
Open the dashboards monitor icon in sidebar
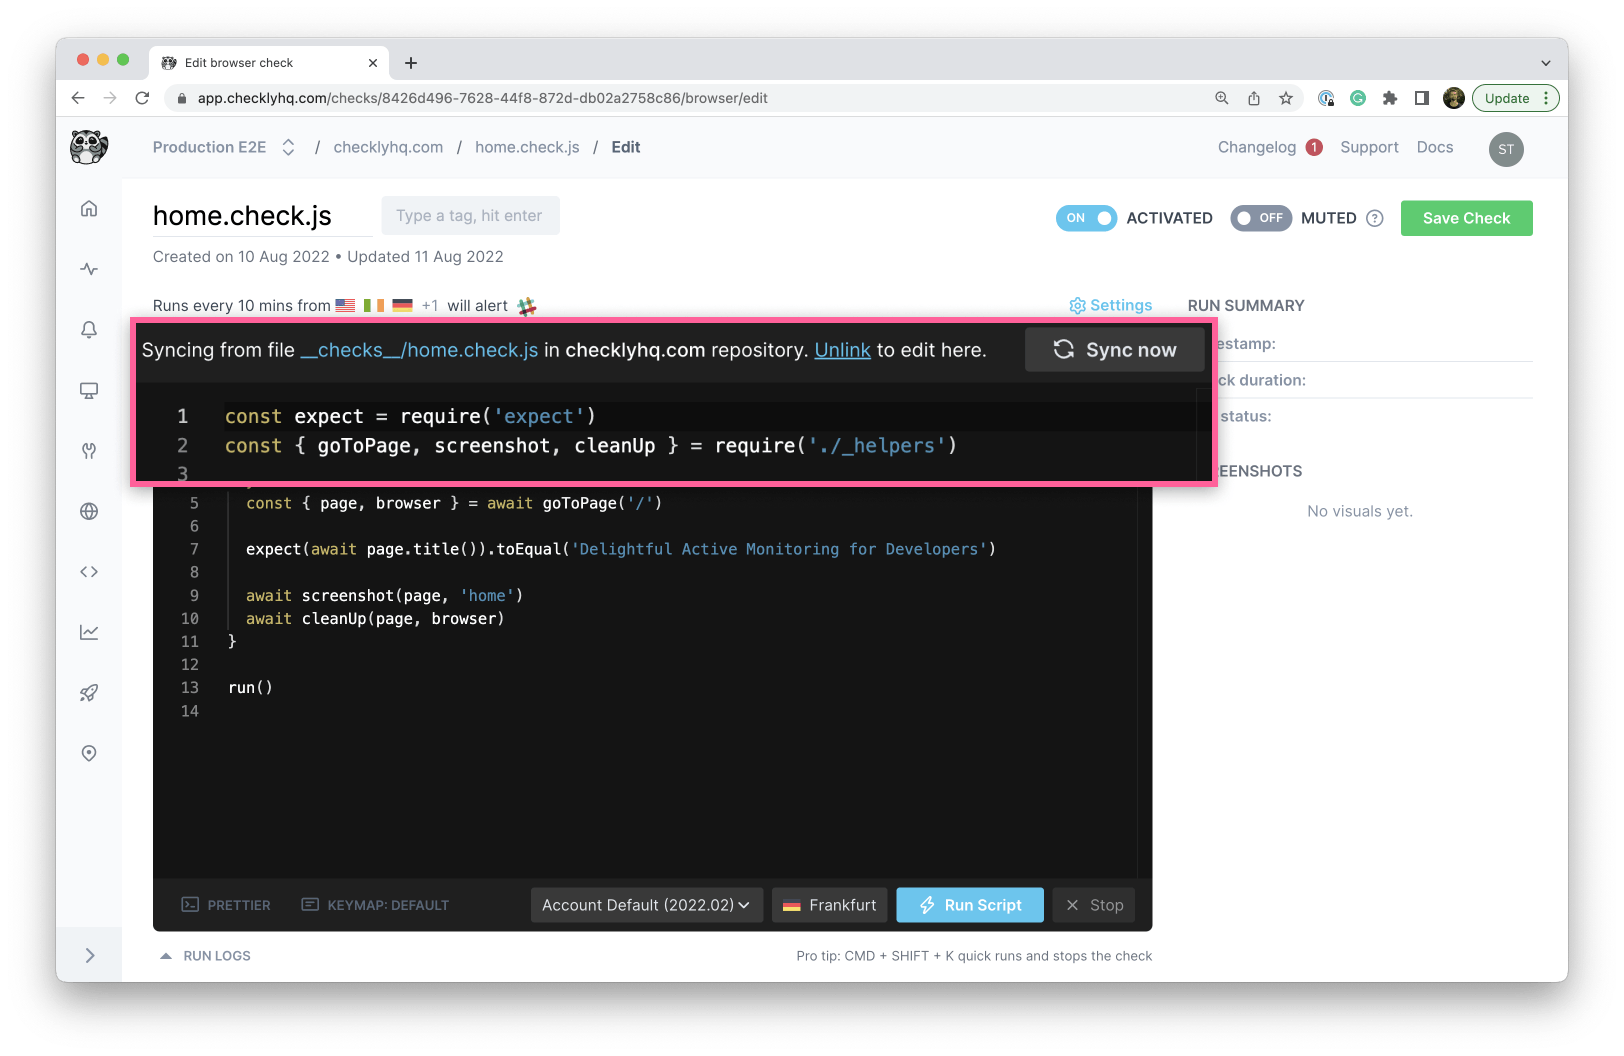89,390
